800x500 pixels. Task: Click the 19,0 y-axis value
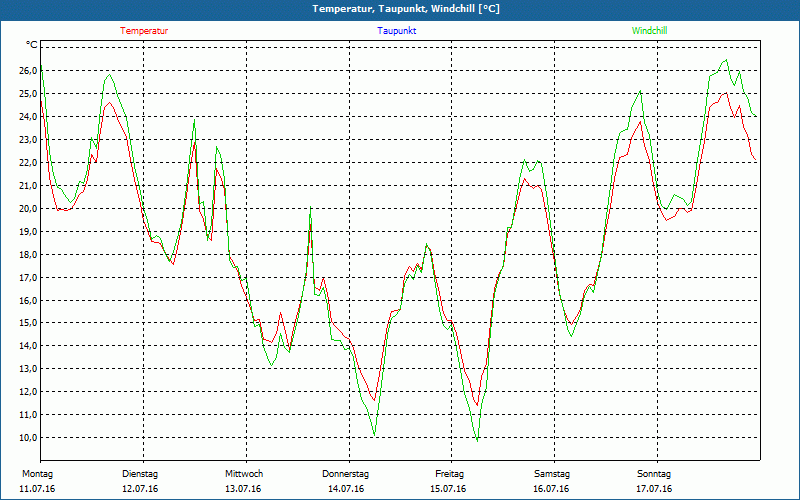29,231
